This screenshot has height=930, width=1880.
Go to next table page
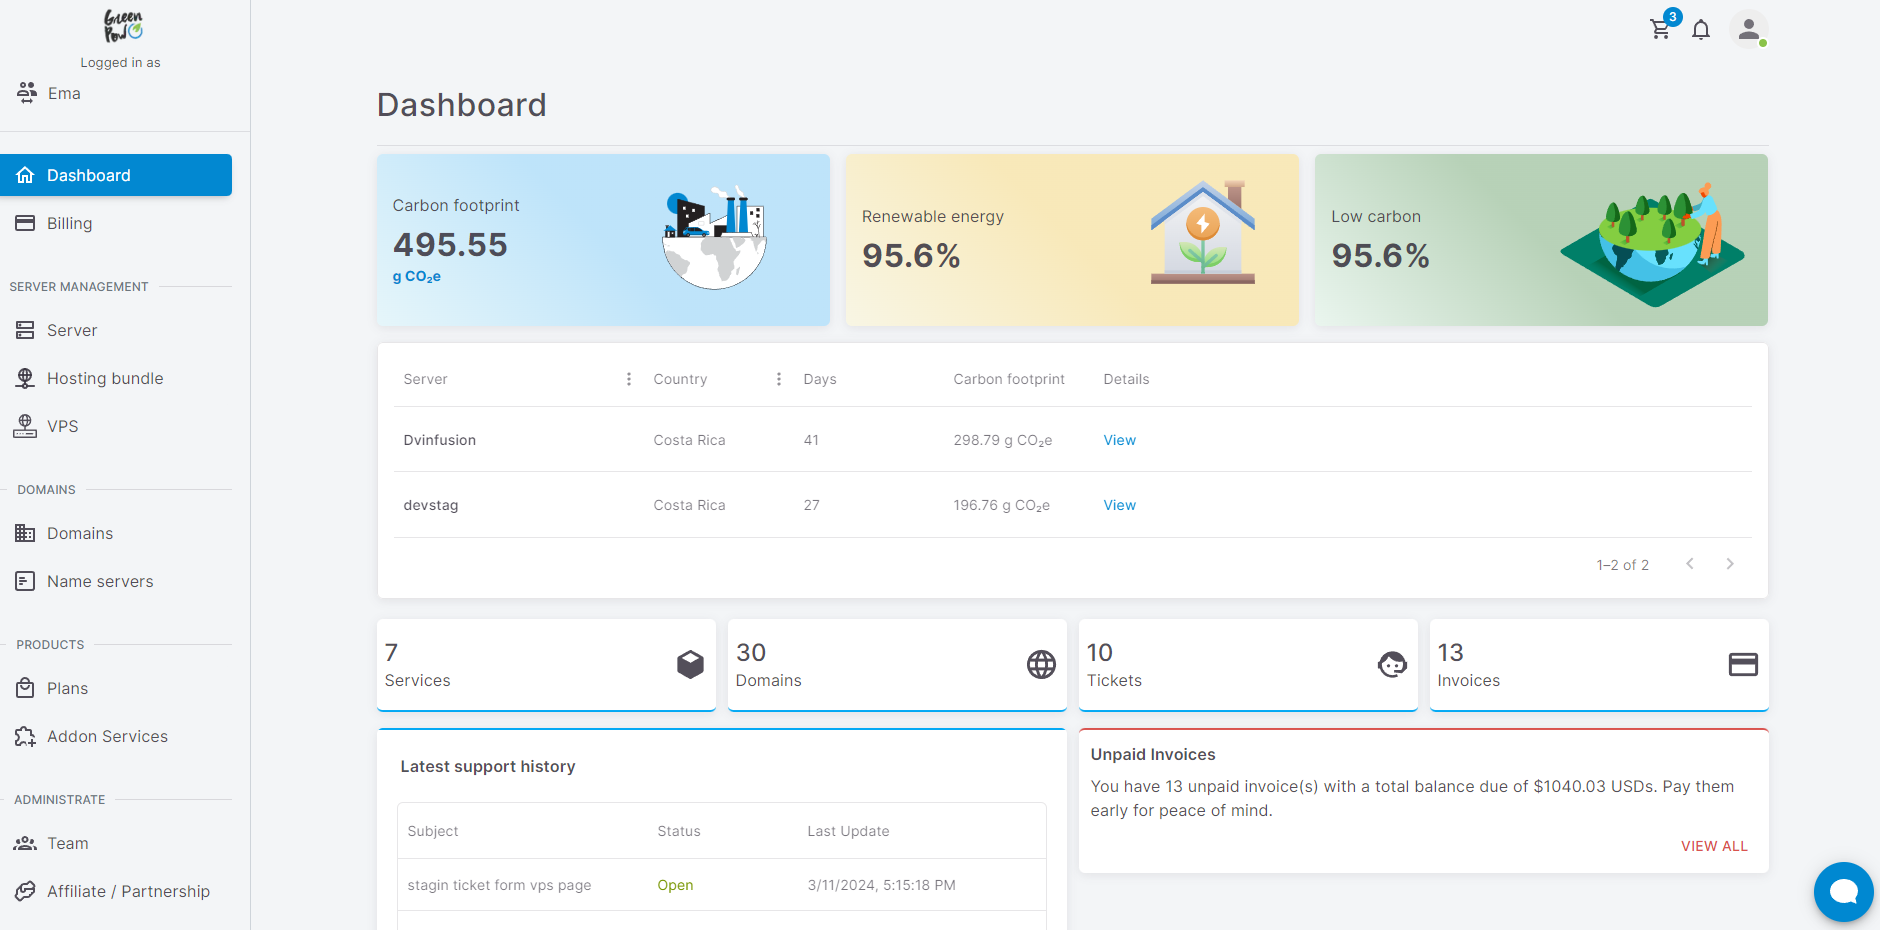pos(1730,564)
